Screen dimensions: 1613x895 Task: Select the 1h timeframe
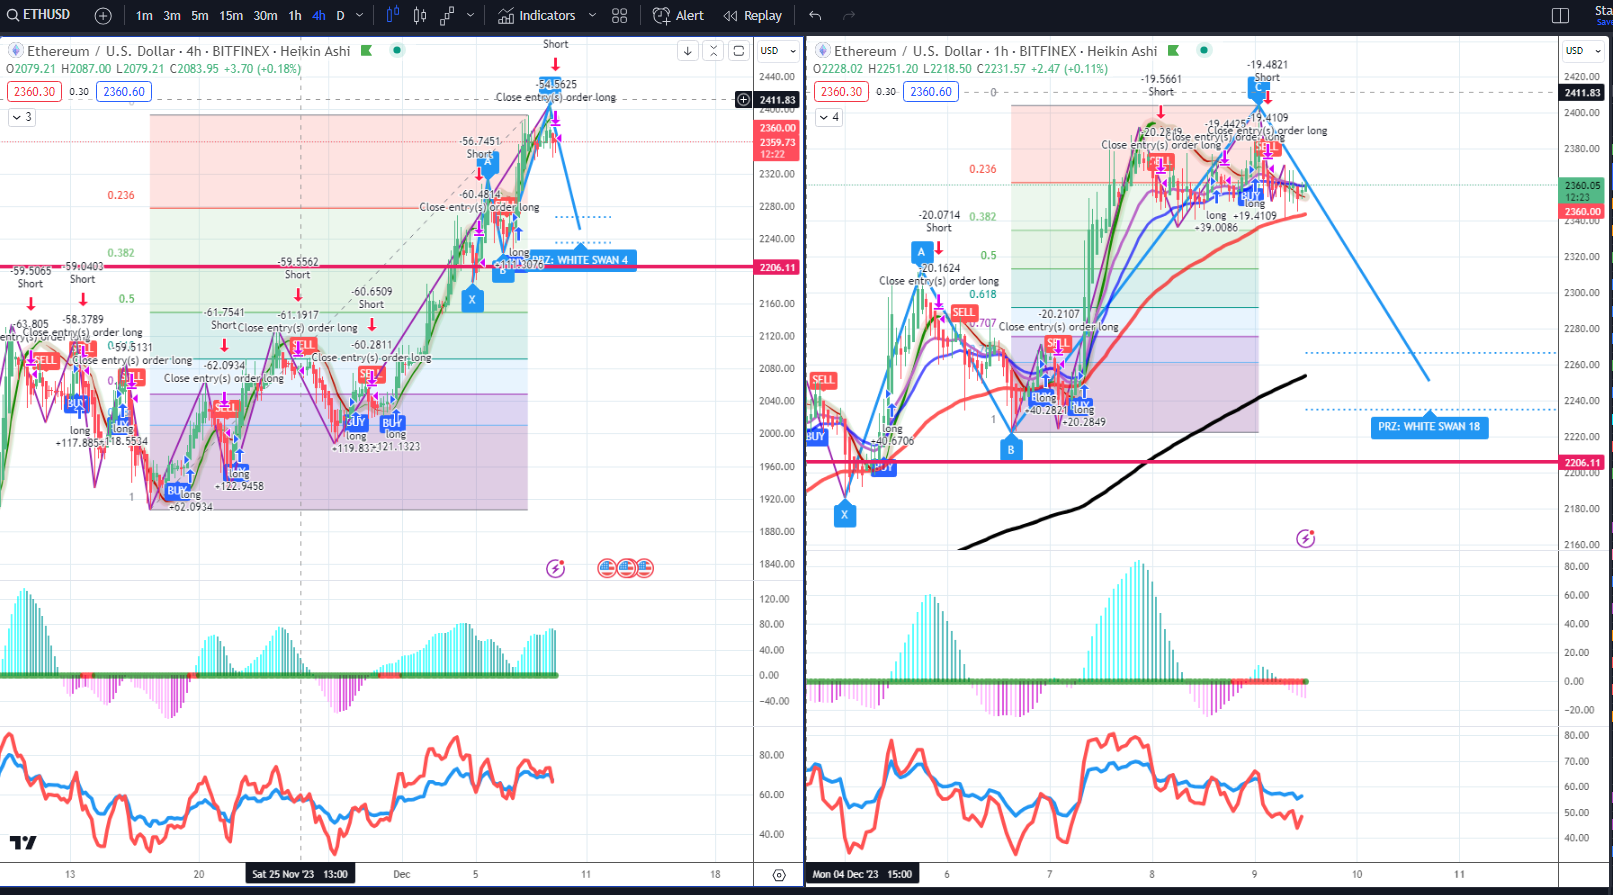click(x=295, y=15)
